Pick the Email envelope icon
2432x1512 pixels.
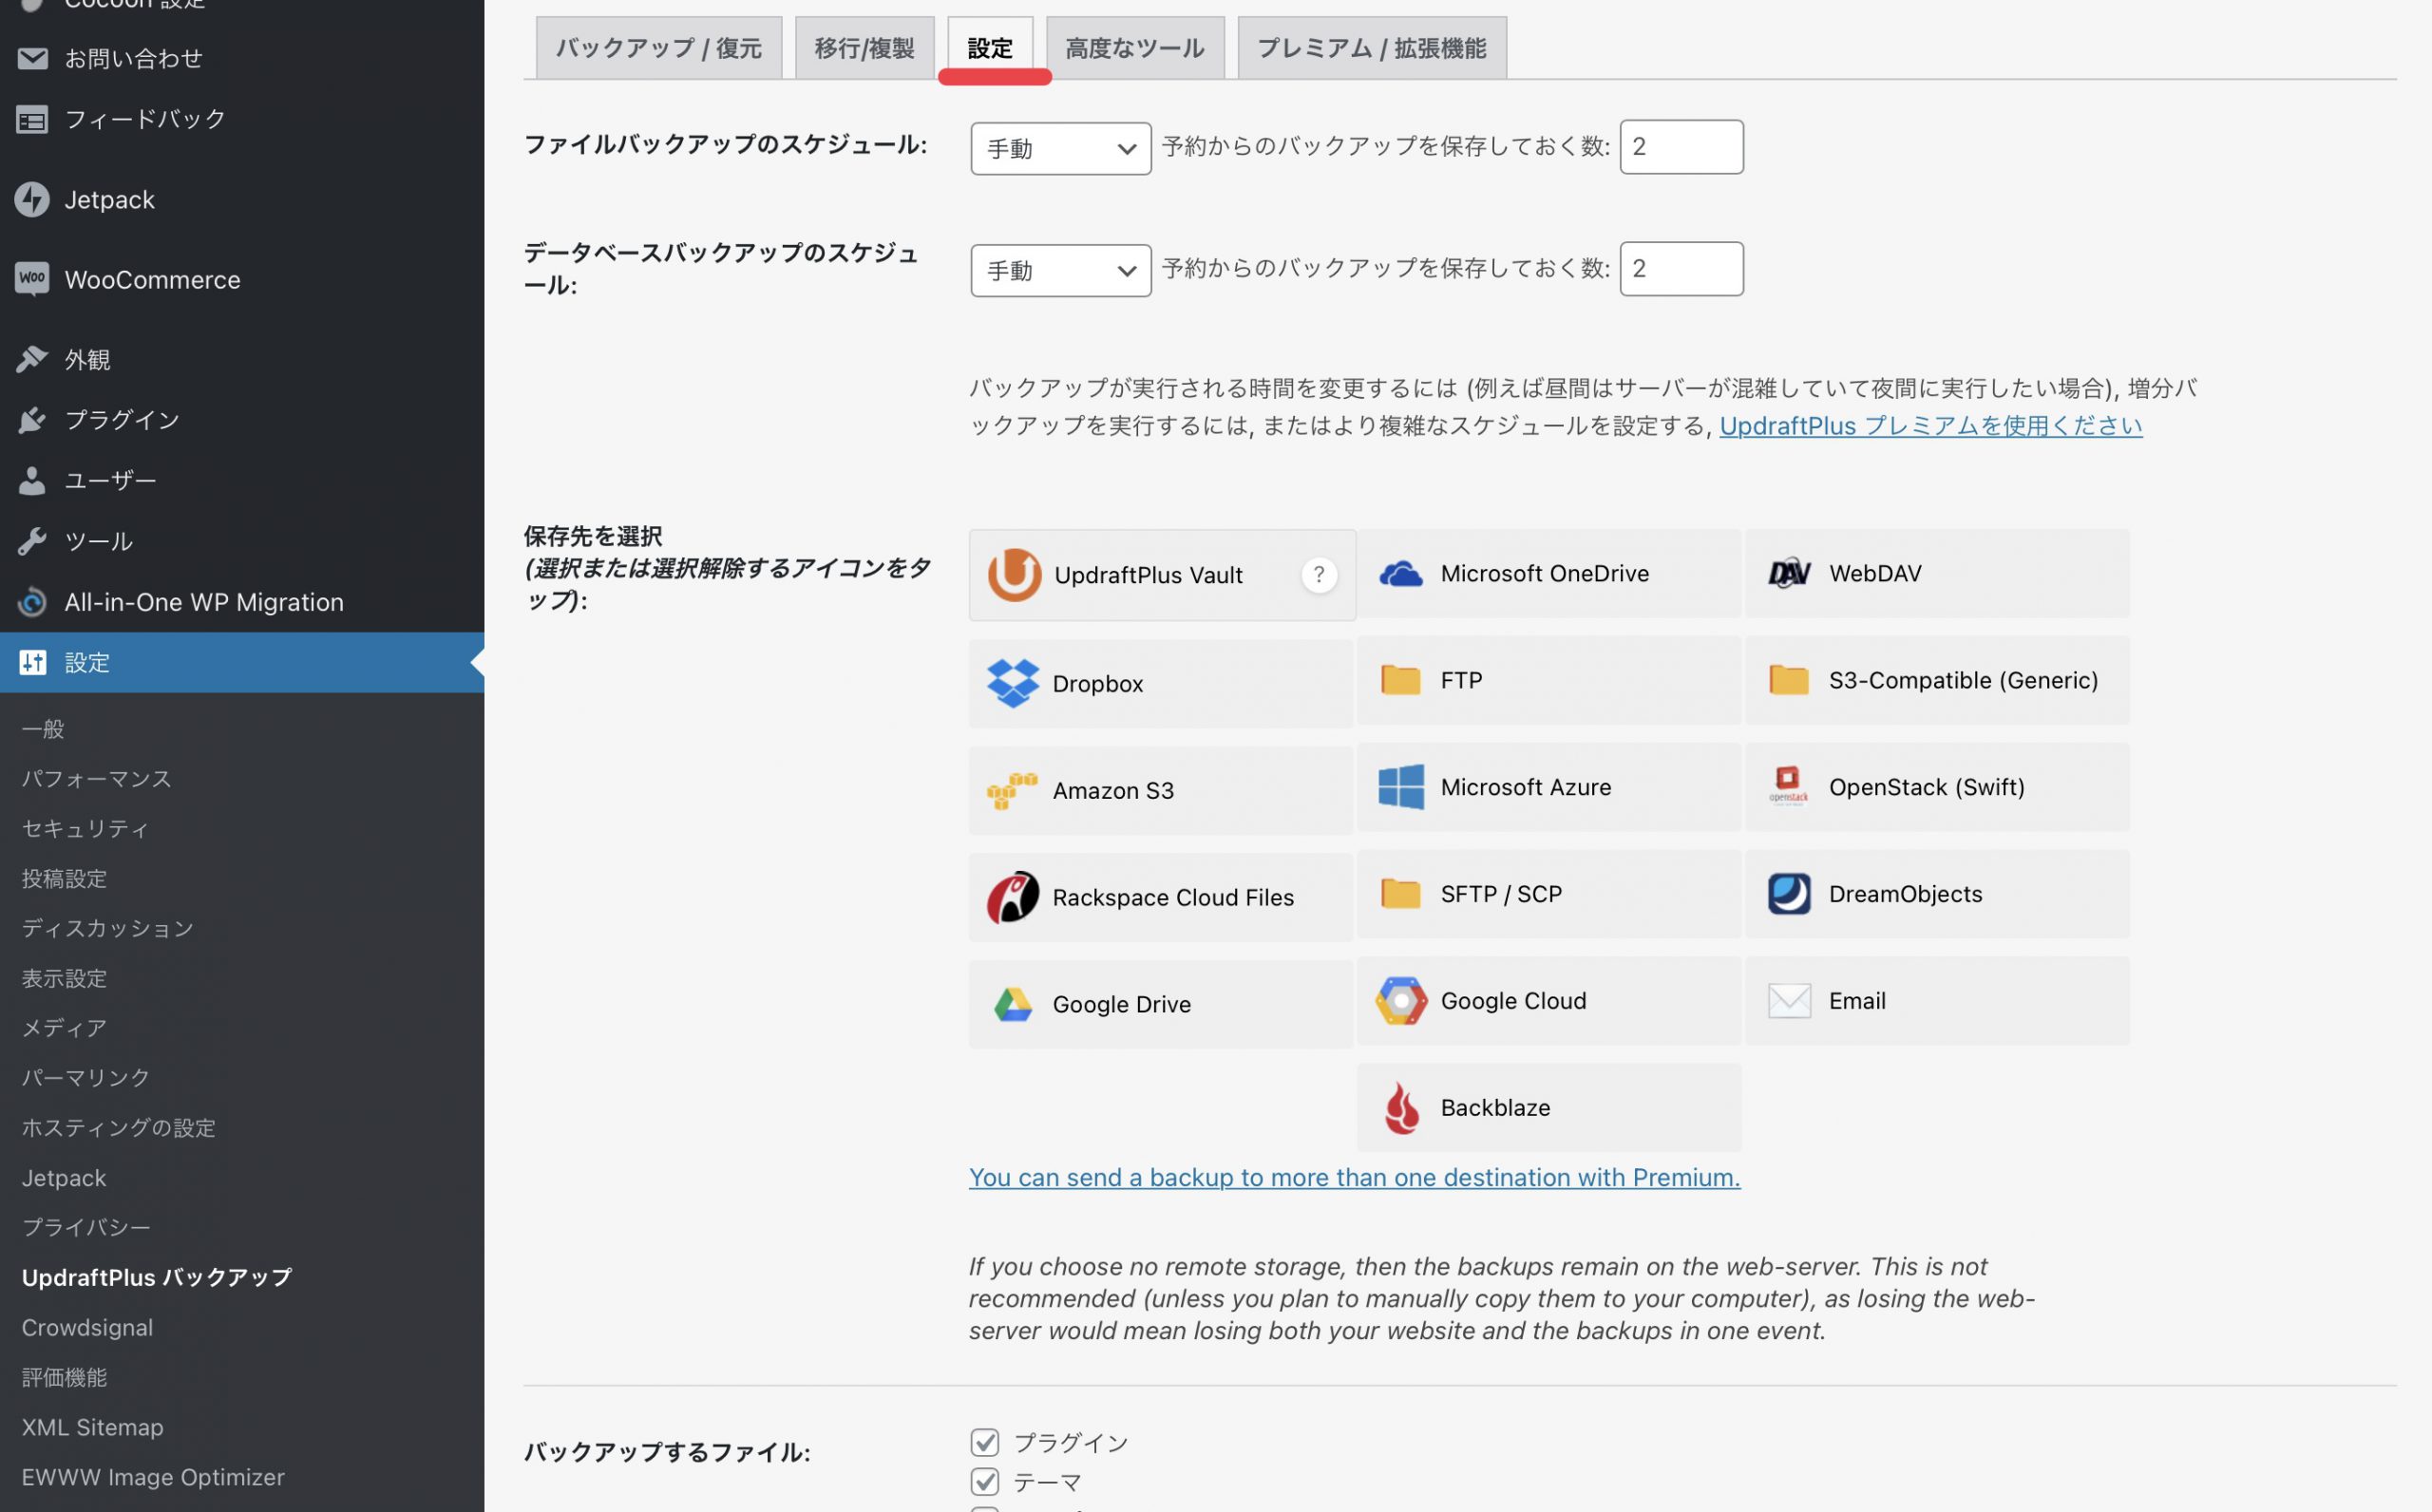[x=1789, y=1000]
